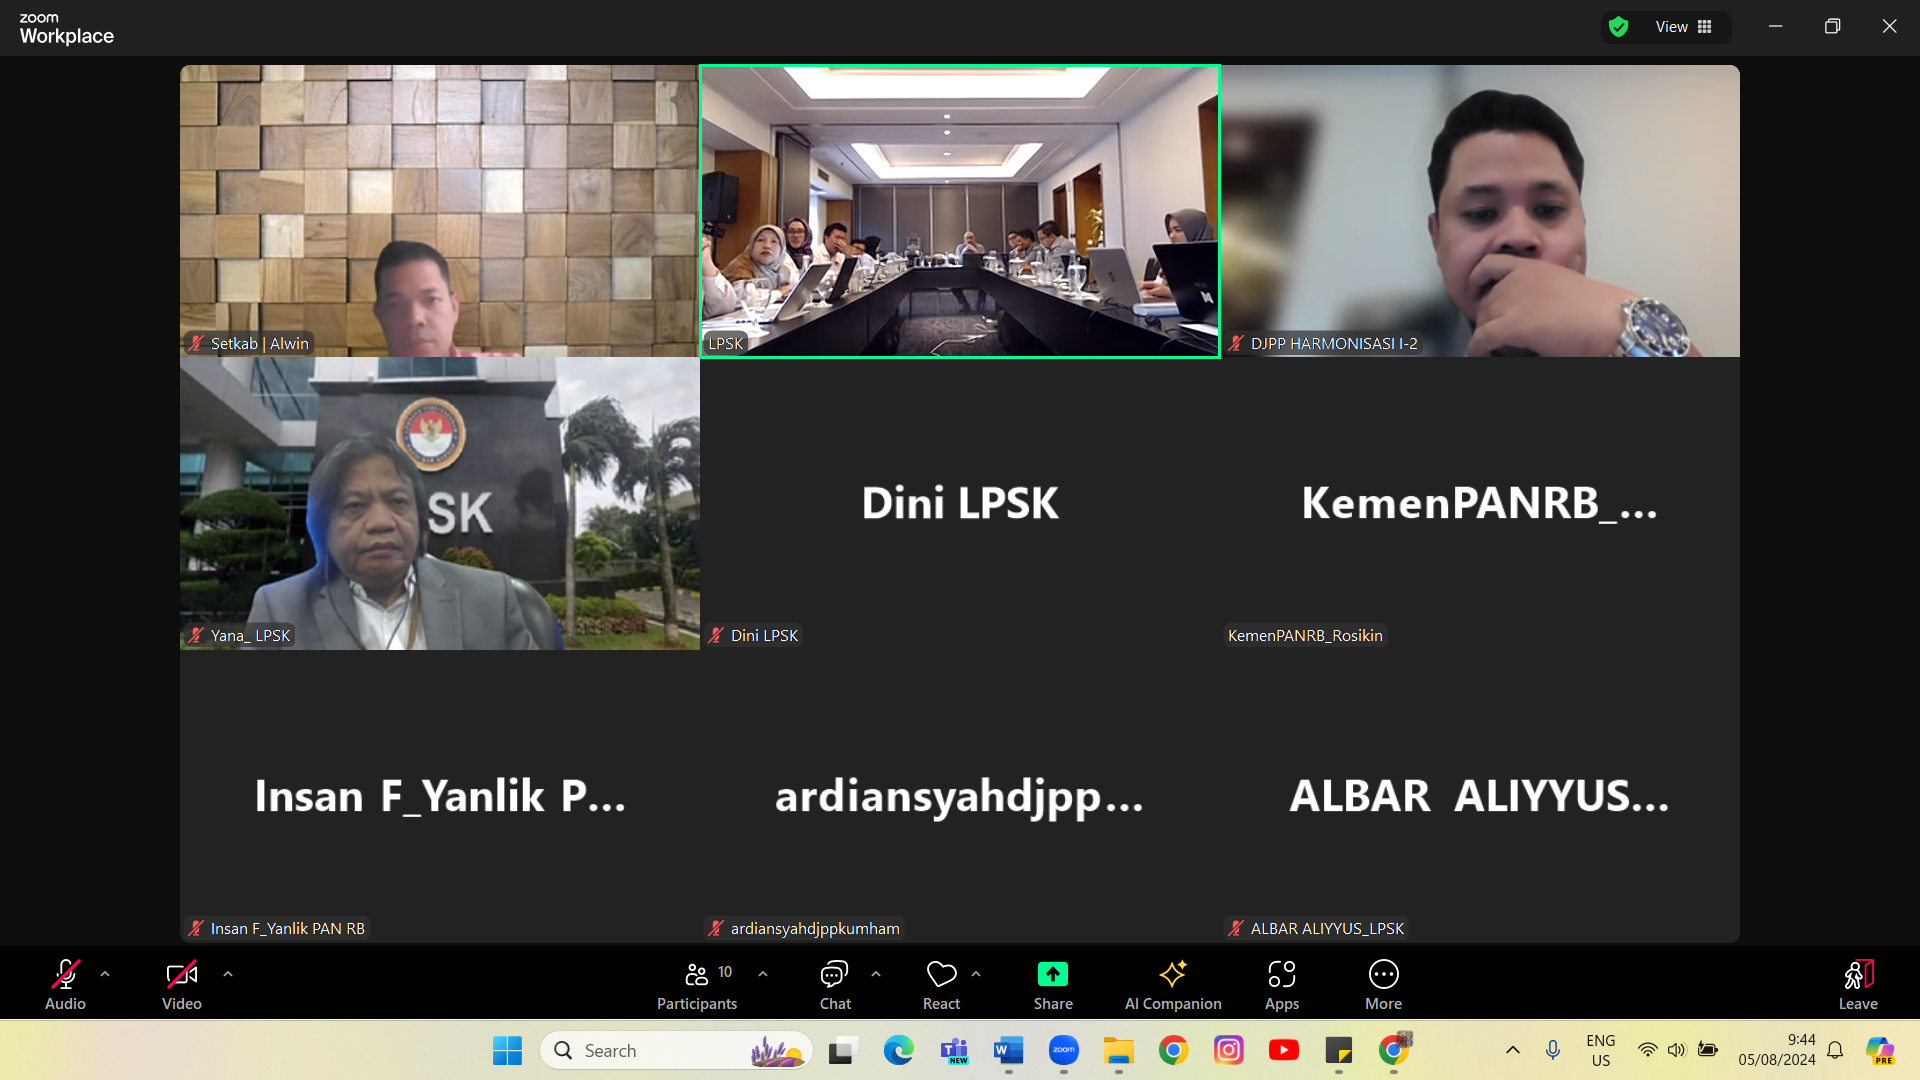This screenshot has height=1080, width=1920.
Task: Select DJPP HARMONISASI I-2 video tile
Action: pyautogui.click(x=1480, y=211)
